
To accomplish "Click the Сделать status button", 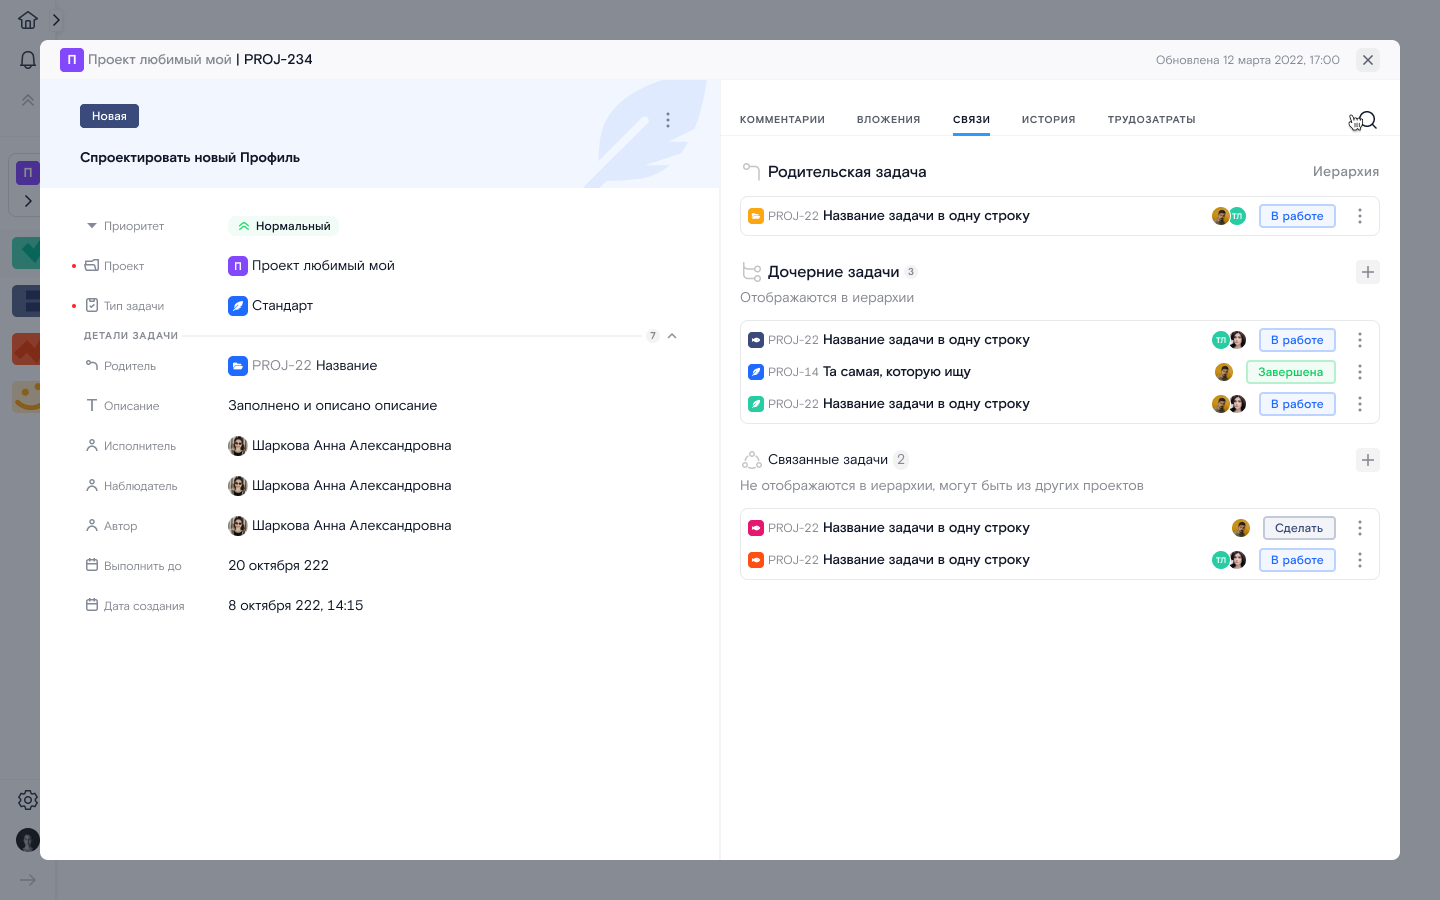I will [1299, 528].
